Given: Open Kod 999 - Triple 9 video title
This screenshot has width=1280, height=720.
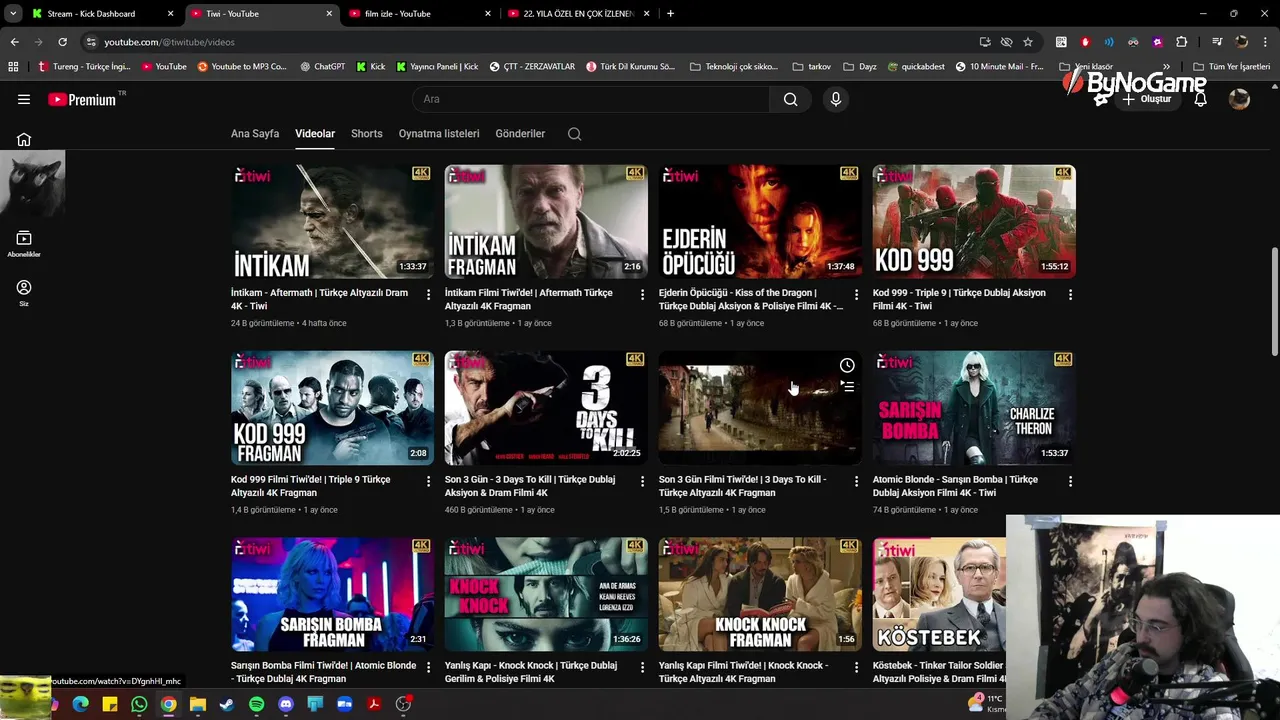Looking at the screenshot, I should [959, 299].
